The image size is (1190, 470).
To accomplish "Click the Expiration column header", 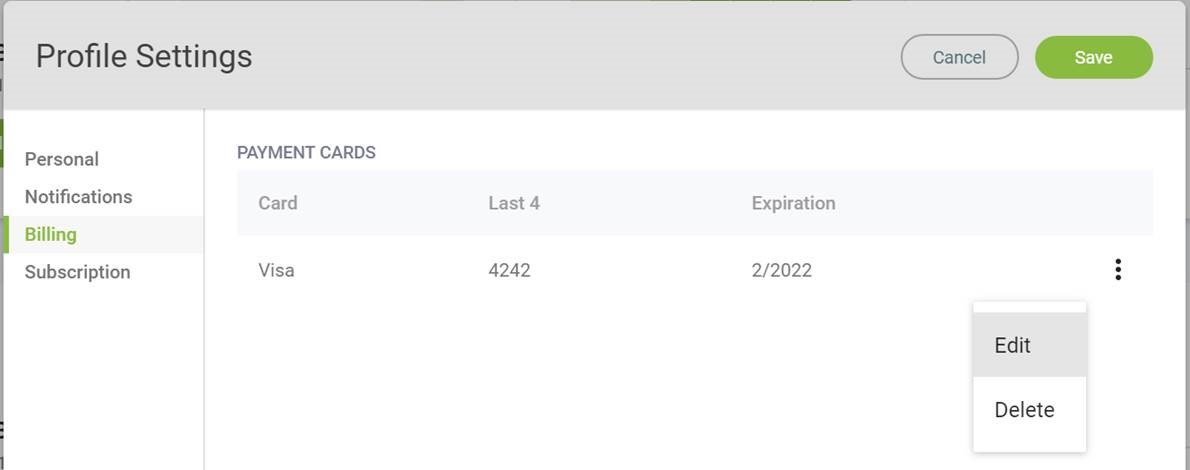I will click(x=793, y=203).
